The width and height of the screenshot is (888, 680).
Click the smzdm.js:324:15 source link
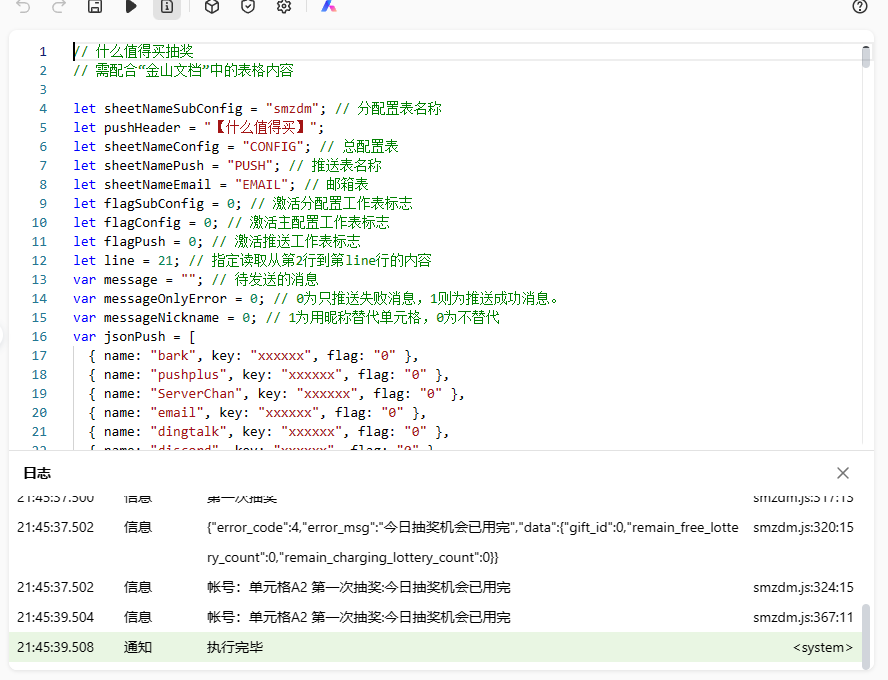click(803, 587)
